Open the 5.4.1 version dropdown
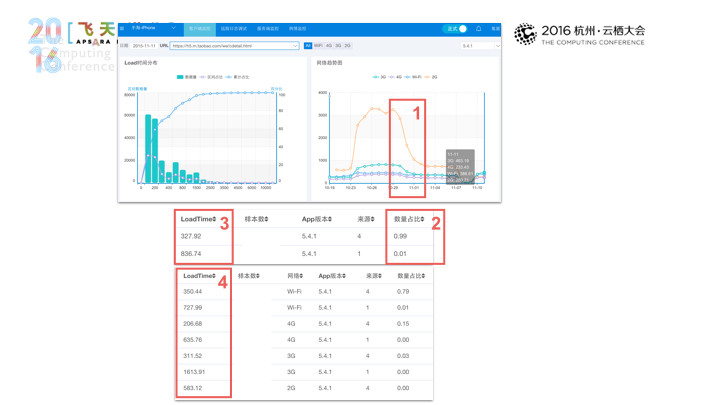This screenshot has width=720, height=405. point(480,45)
